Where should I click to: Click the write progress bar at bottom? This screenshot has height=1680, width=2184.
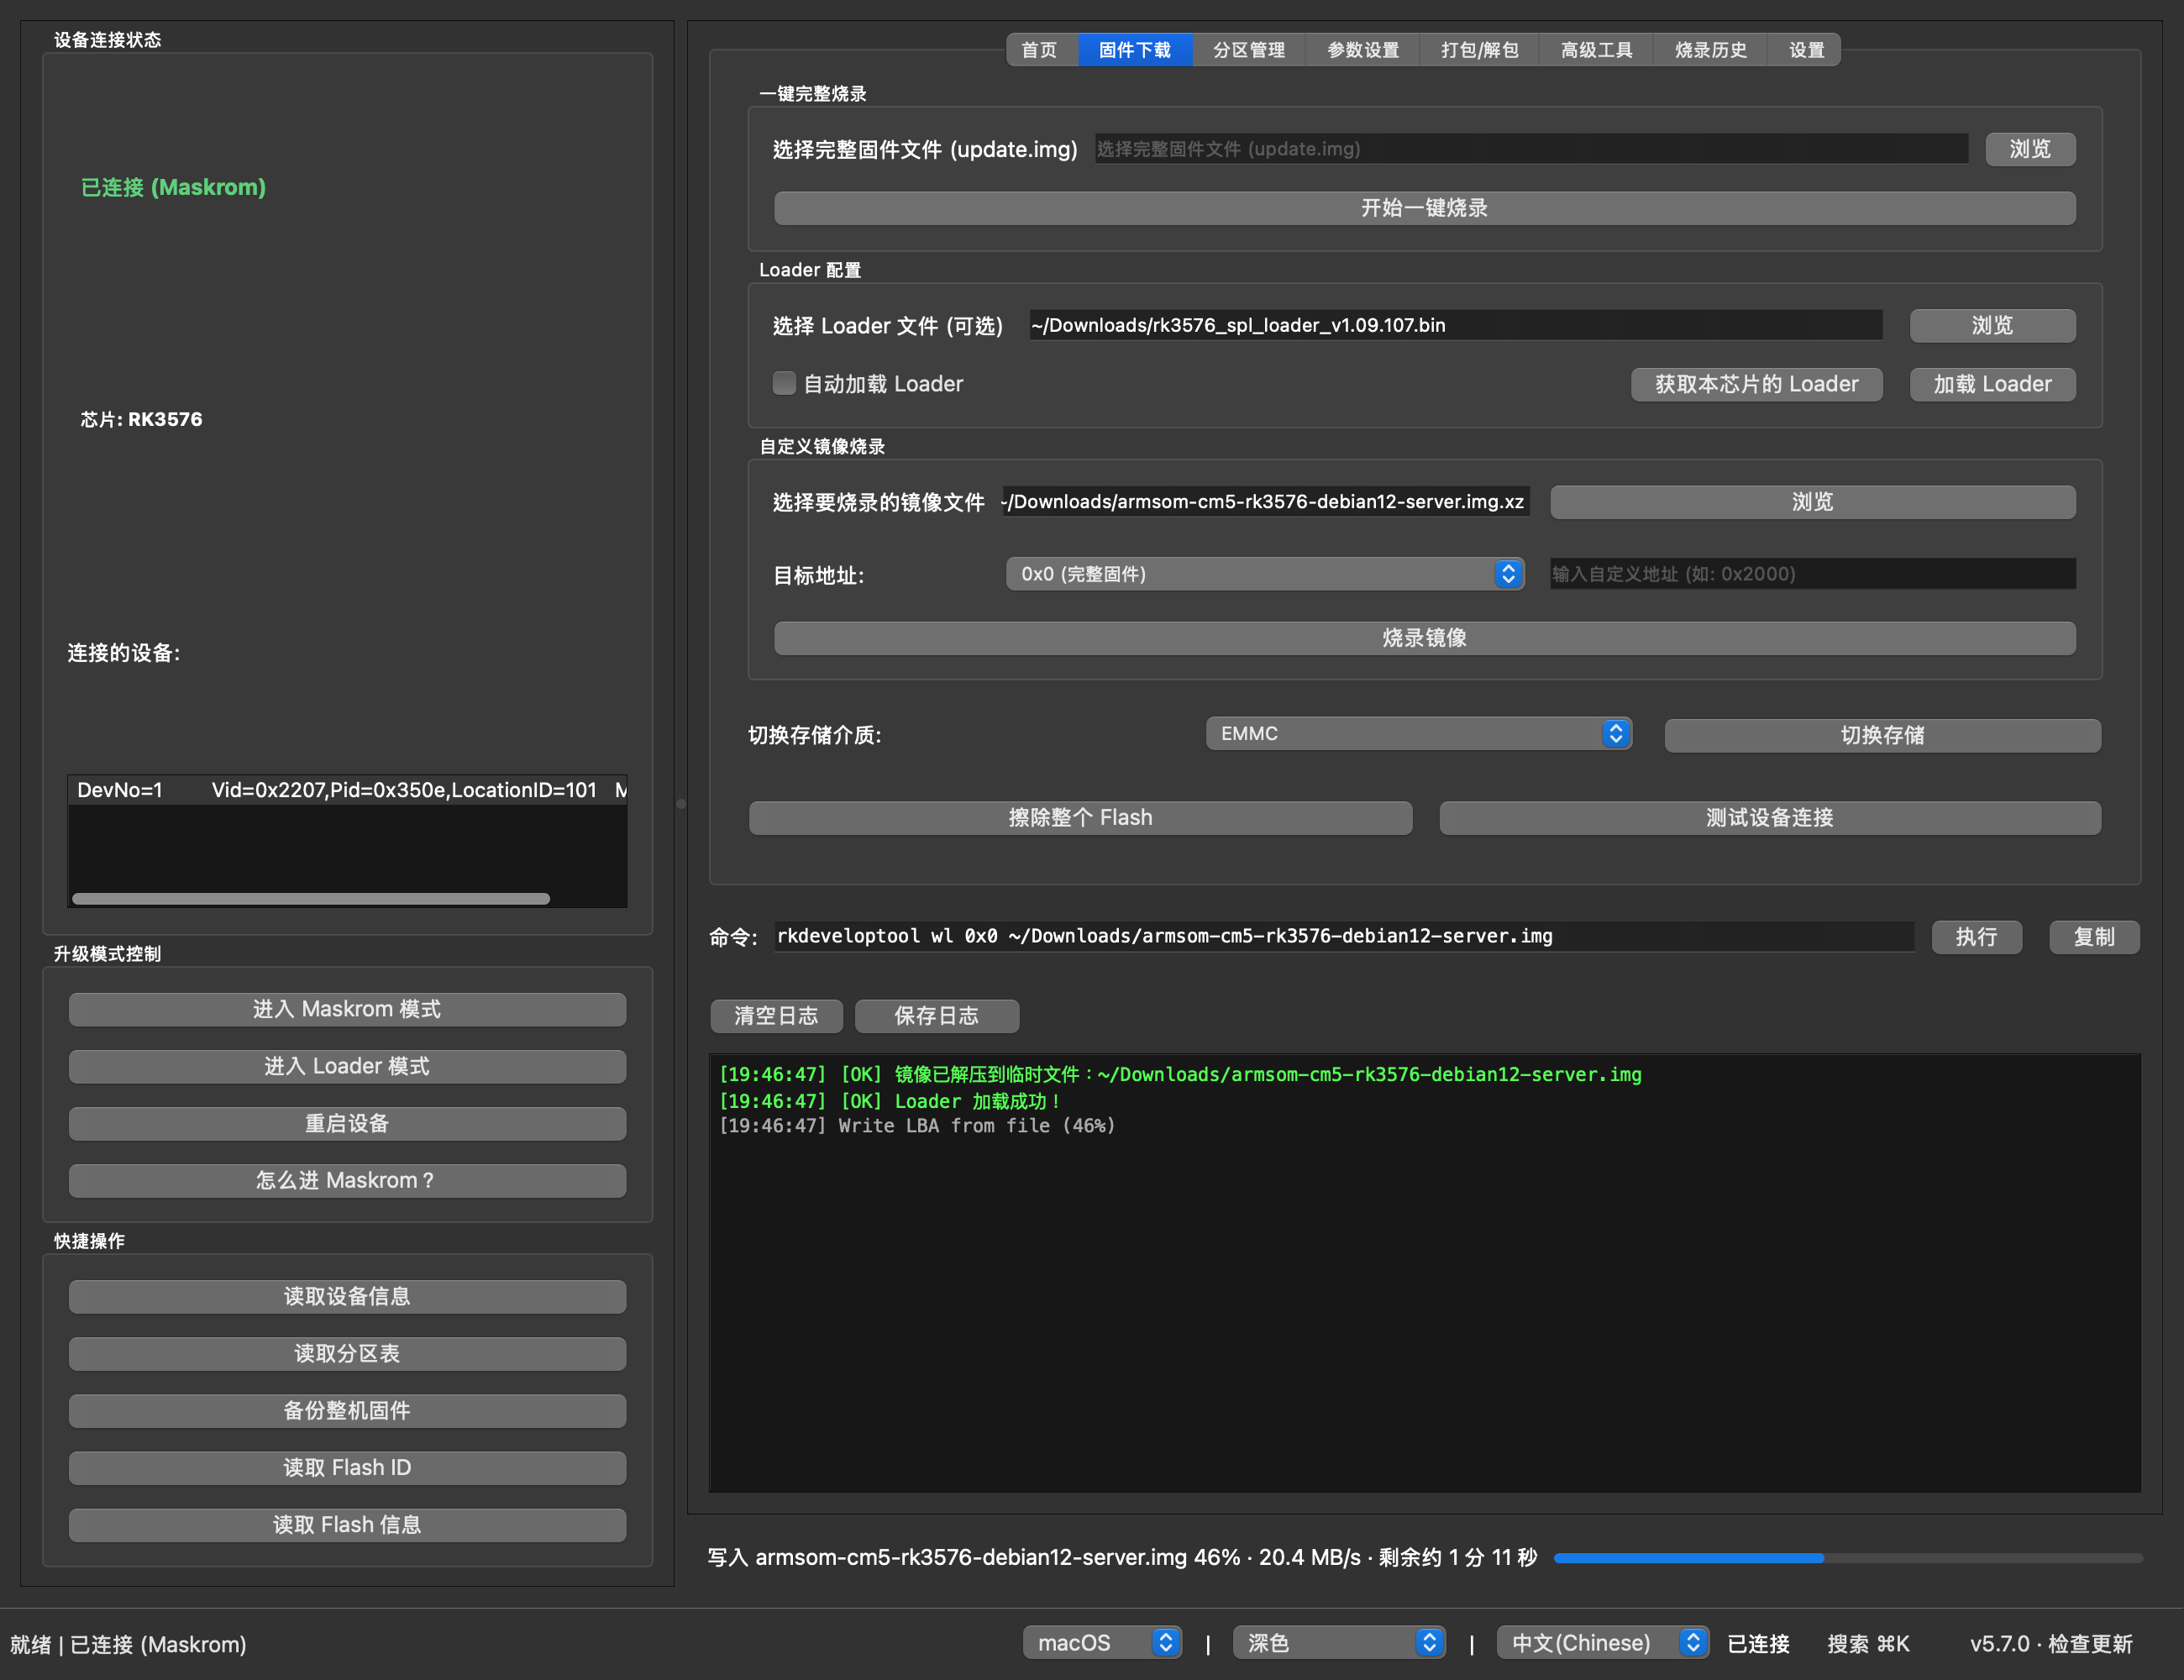point(1847,1558)
